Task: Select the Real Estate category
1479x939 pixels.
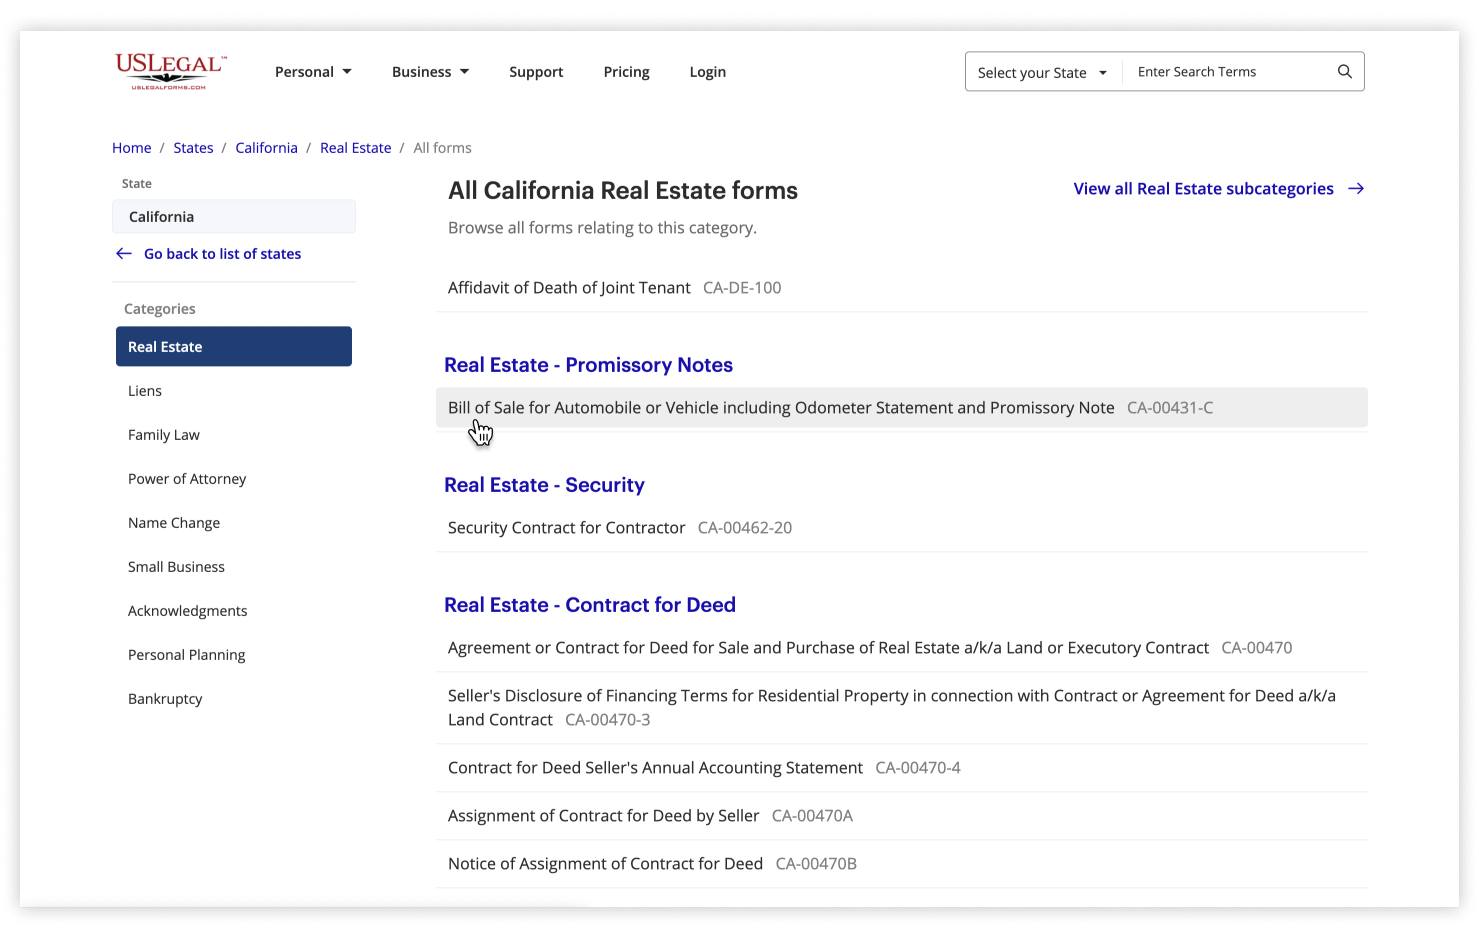Action: click(x=233, y=346)
